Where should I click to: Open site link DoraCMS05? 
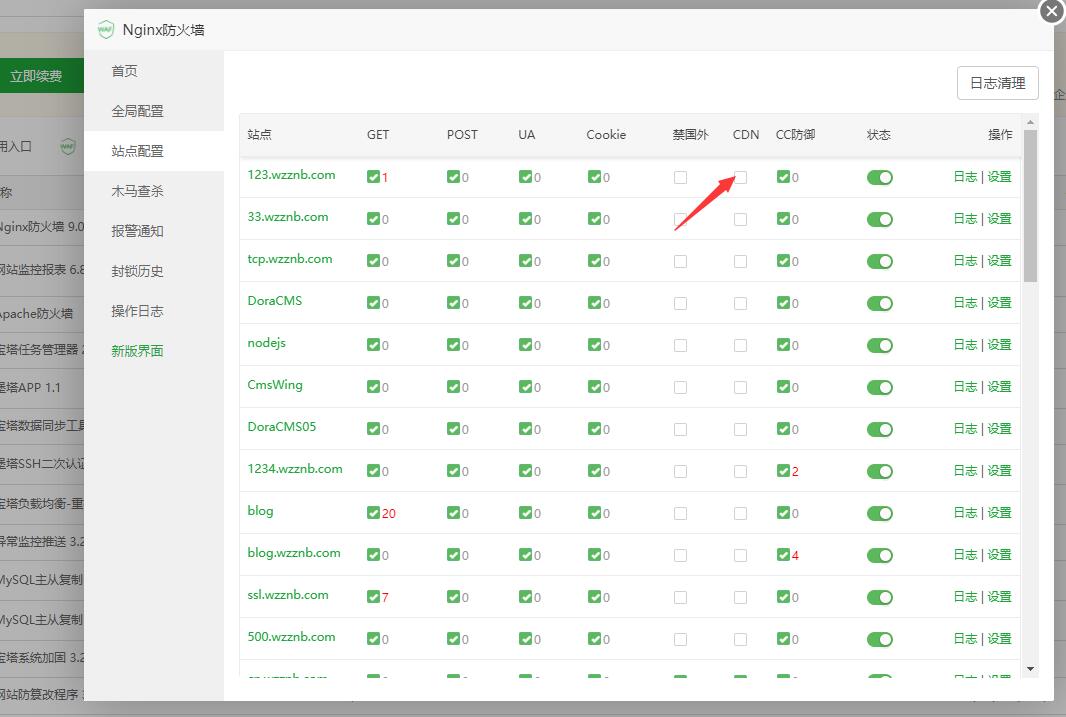[281, 427]
